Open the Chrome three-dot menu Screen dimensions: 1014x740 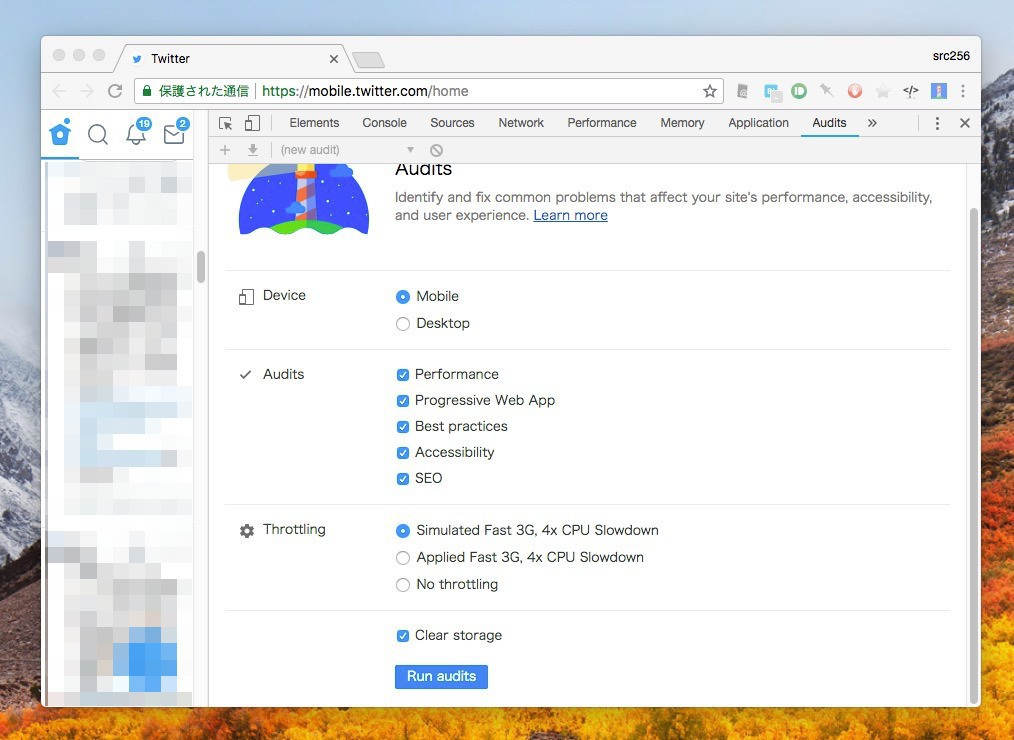pyautogui.click(x=963, y=91)
